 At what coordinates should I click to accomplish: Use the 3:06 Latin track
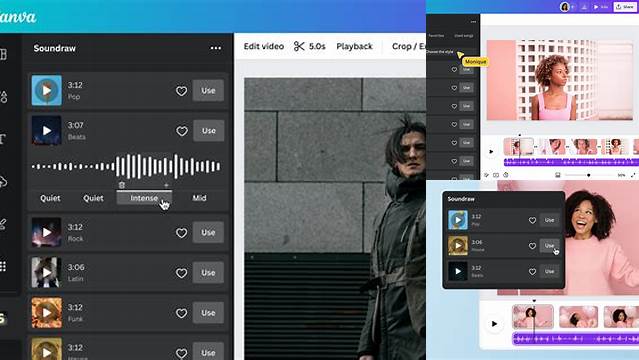pos(208,272)
